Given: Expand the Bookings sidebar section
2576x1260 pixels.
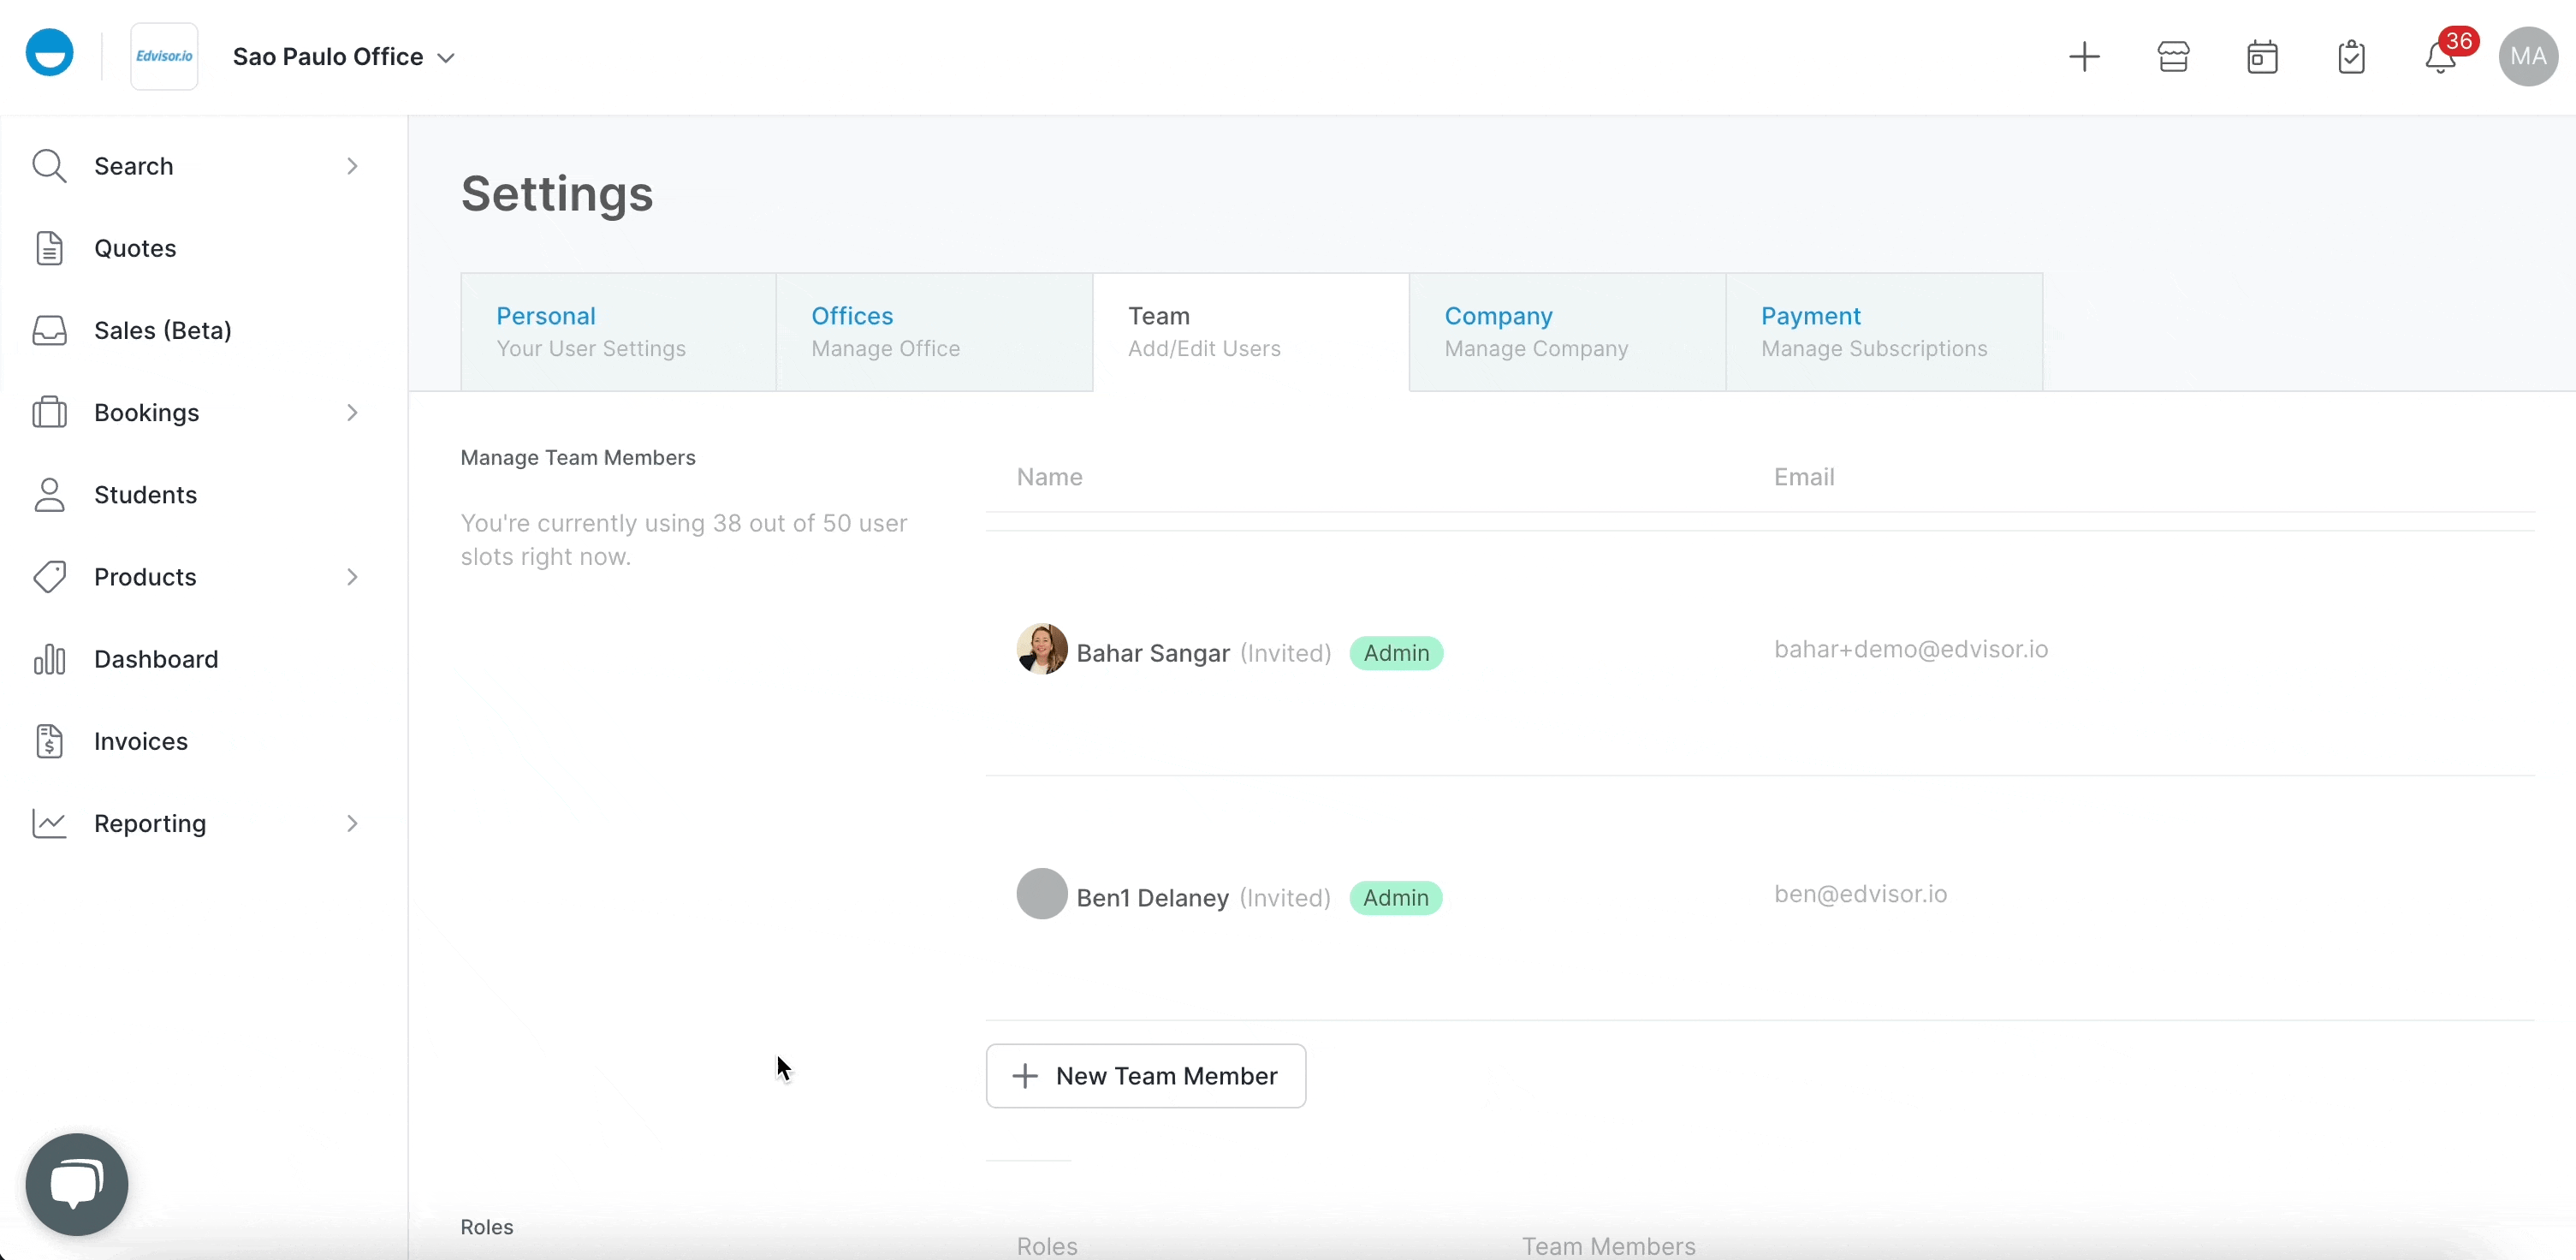Looking at the screenshot, I should pos(351,412).
